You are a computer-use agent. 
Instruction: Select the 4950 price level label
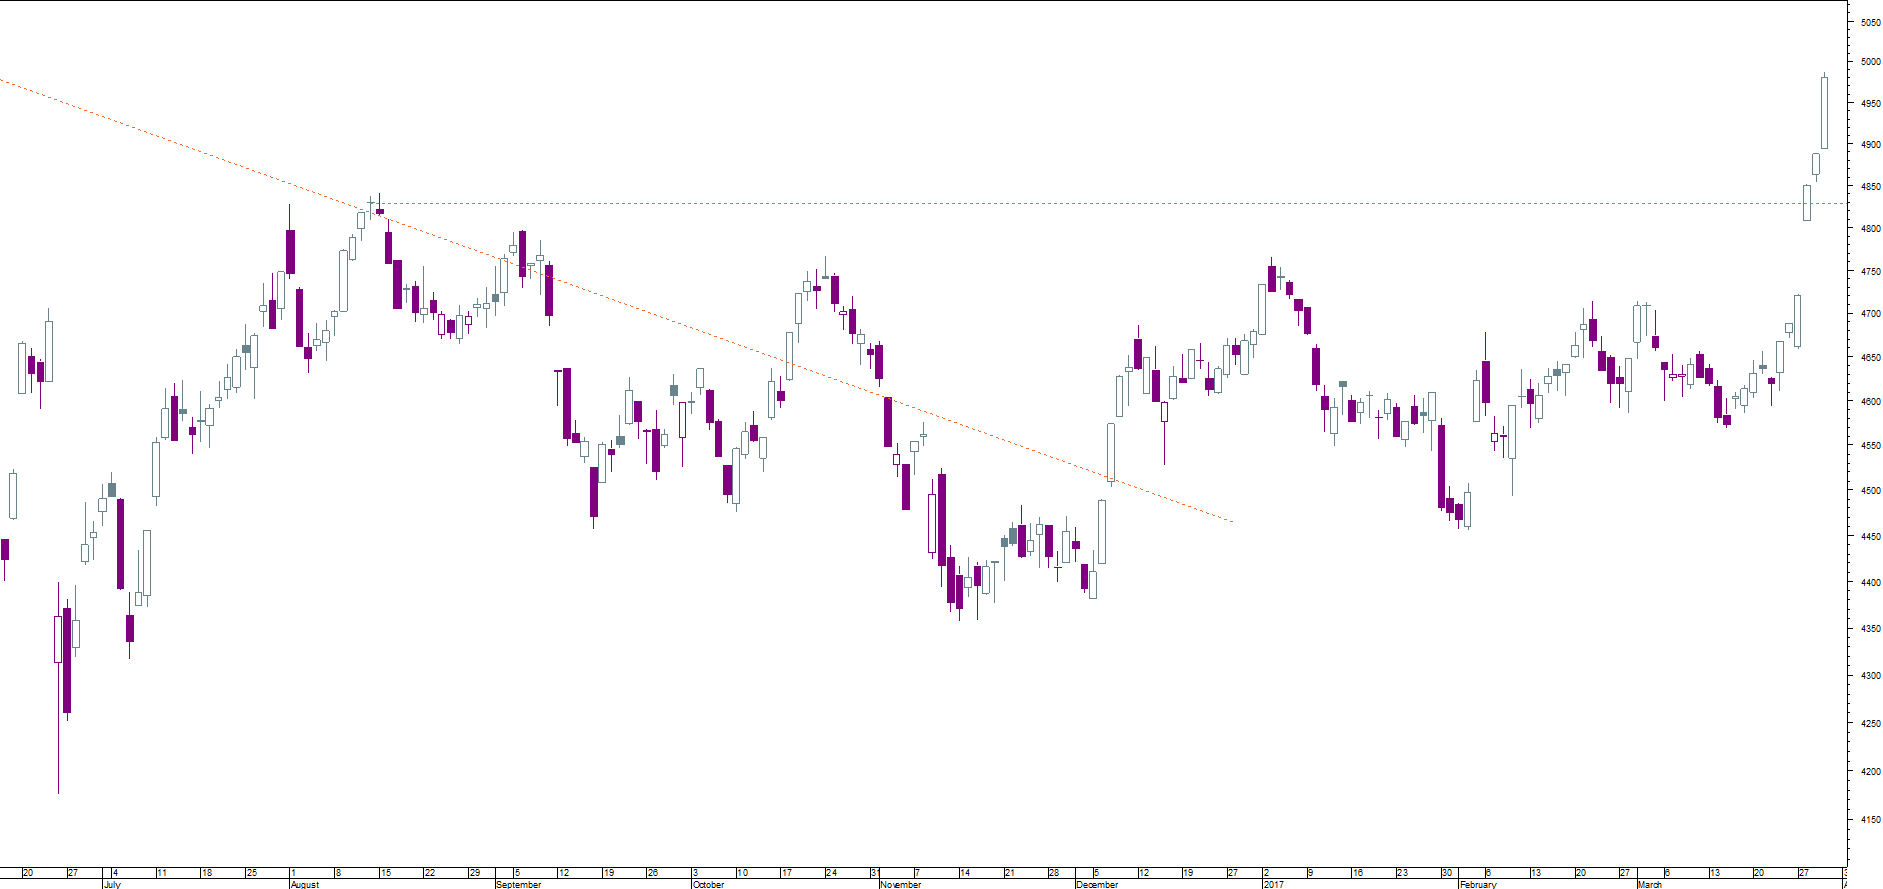tap(1870, 104)
